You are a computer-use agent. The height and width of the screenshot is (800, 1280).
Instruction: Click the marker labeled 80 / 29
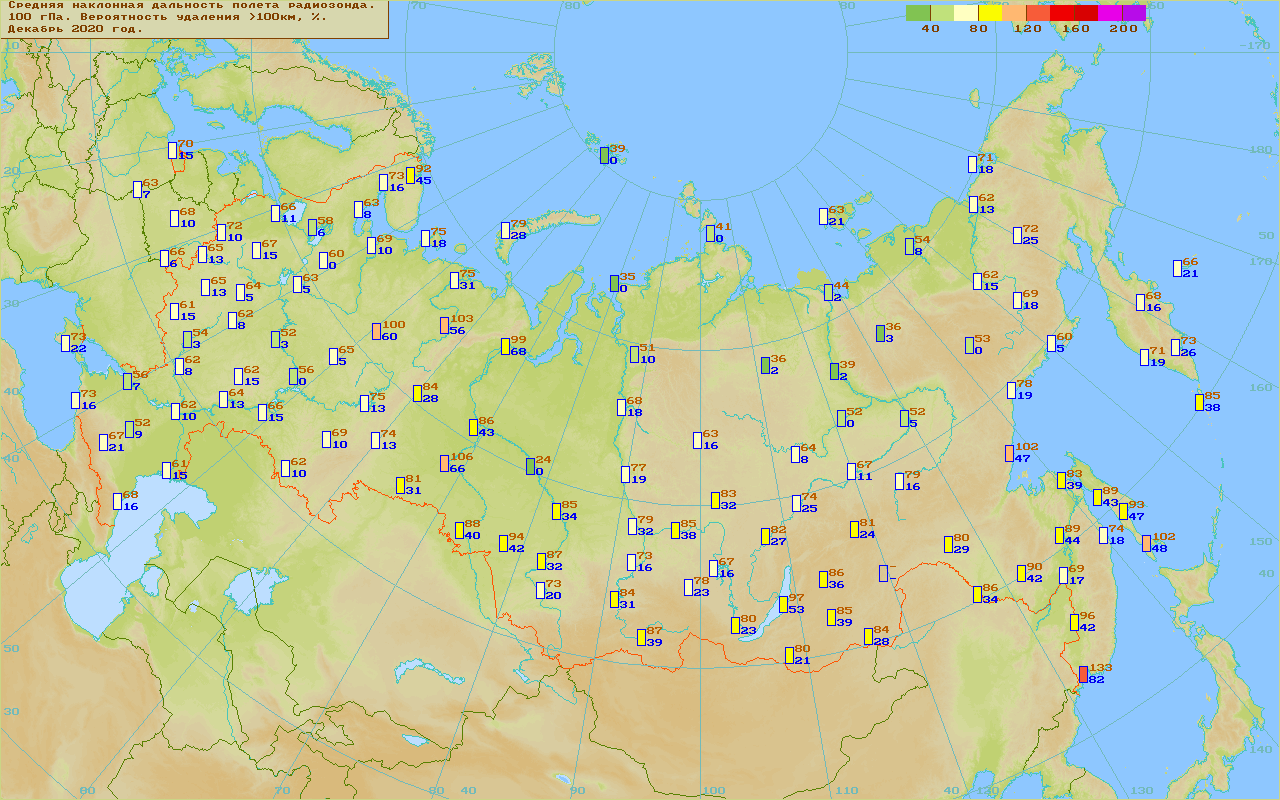point(949,544)
